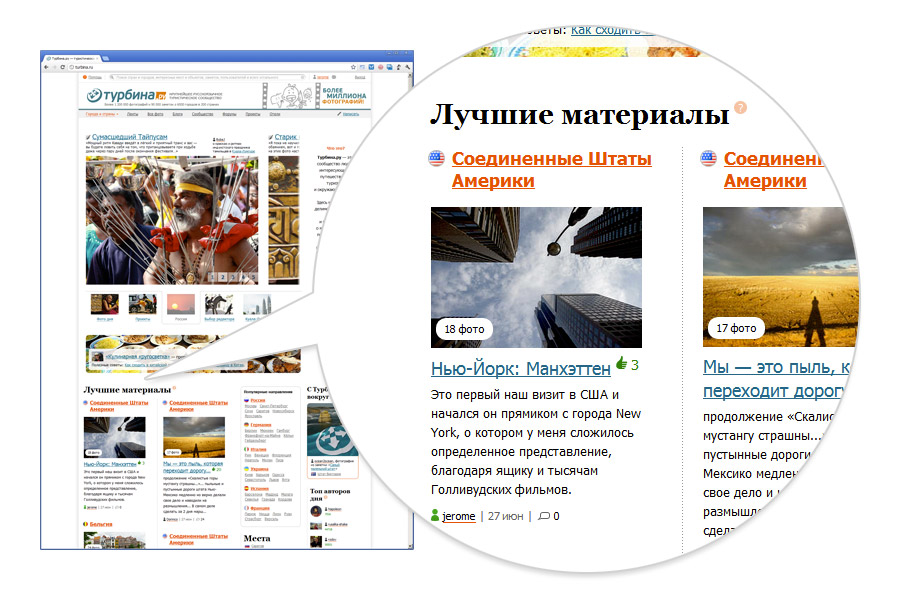Open Все фото in the site navigation
The image size is (900, 600).
[x=156, y=114]
